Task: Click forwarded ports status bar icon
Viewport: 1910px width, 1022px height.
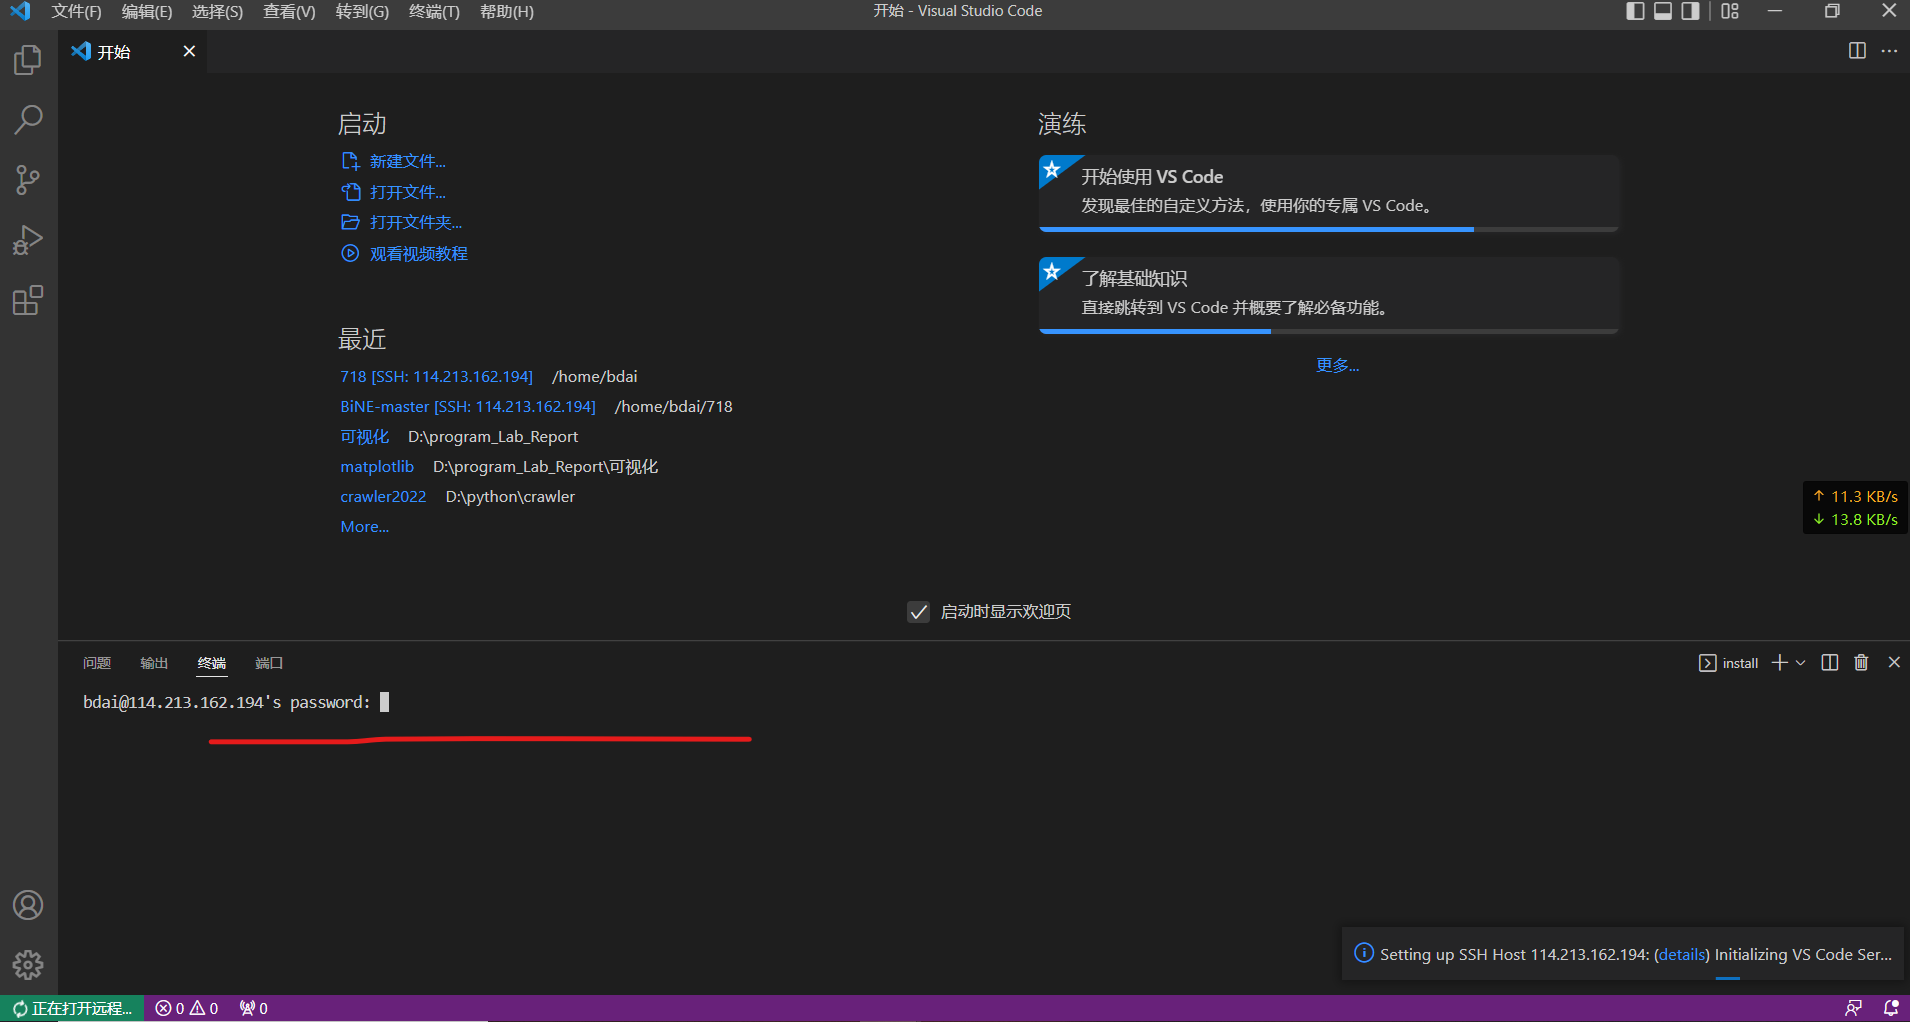Action: click(x=254, y=1008)
